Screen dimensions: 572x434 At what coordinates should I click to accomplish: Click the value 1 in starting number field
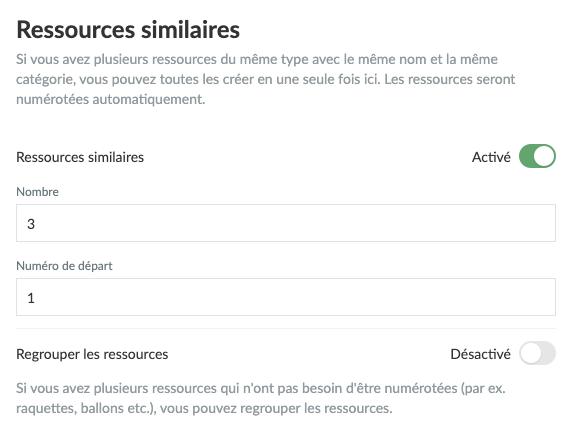31,298
